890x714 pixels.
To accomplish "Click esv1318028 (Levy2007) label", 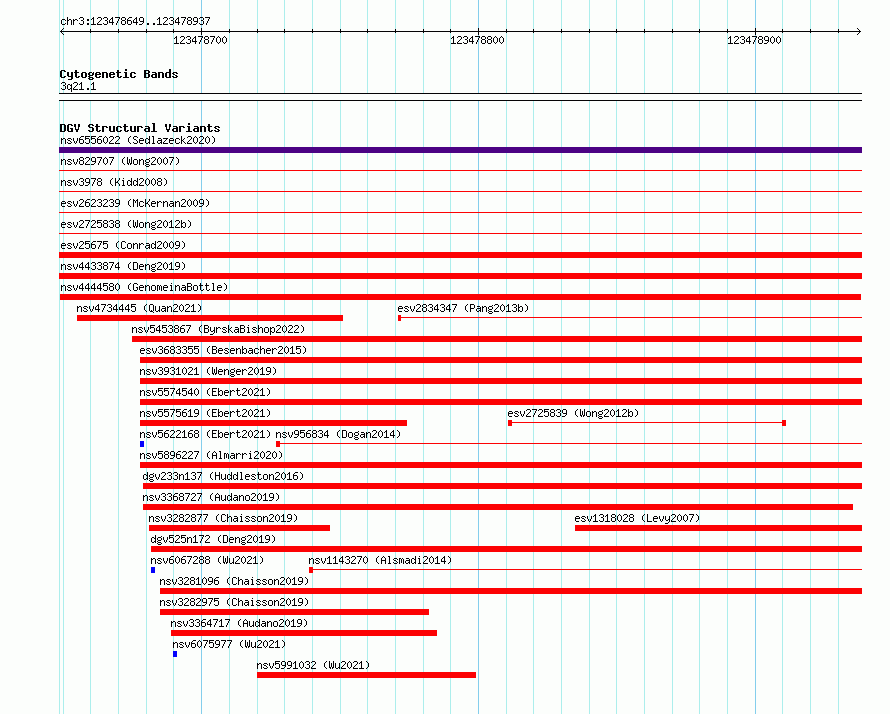I will [637, 518].
